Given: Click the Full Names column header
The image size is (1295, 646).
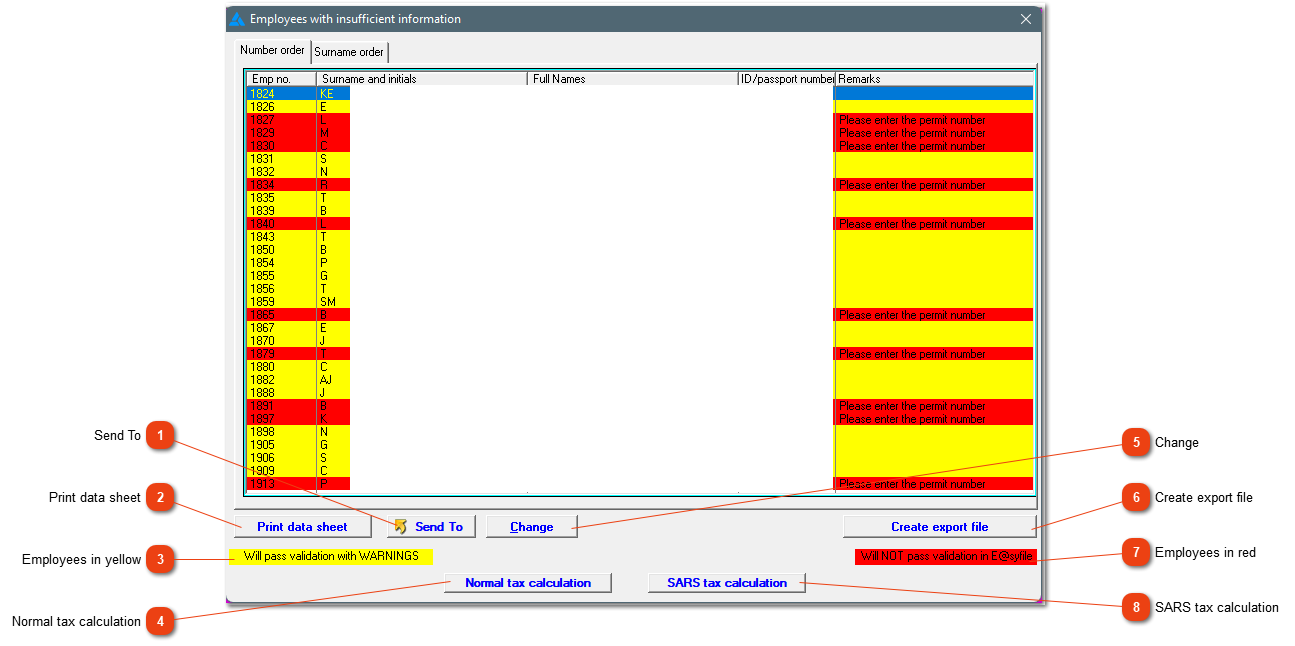Looking at the screenshot, I should point(632,78).
